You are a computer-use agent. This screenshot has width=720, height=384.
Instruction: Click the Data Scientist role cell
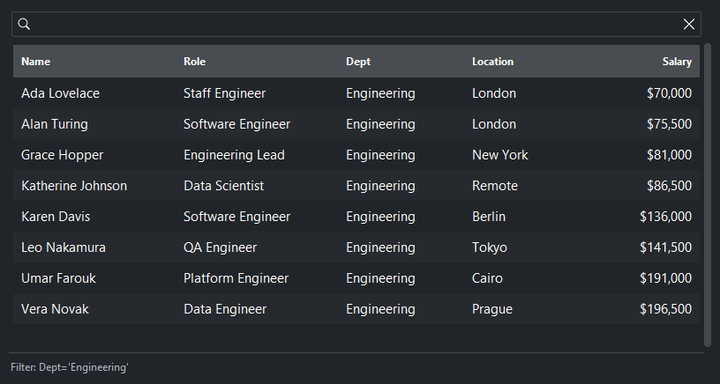[224, 186]
